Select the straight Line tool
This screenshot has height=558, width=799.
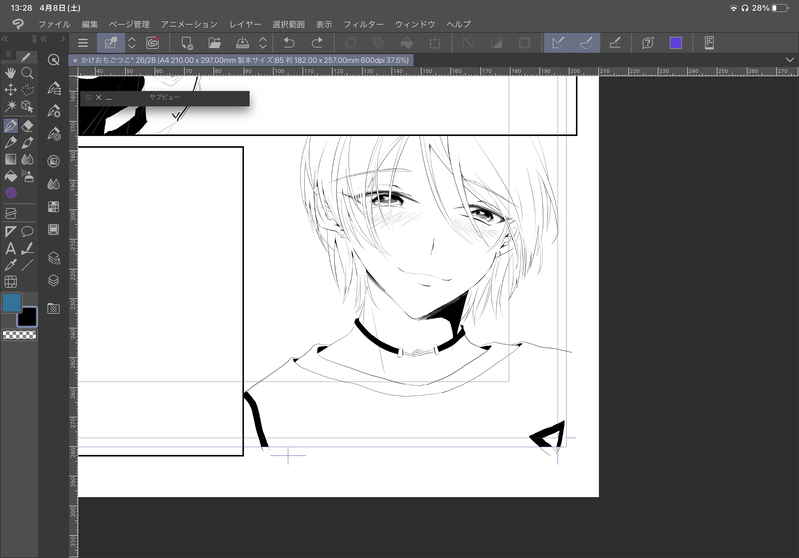(x=28, y=265)
